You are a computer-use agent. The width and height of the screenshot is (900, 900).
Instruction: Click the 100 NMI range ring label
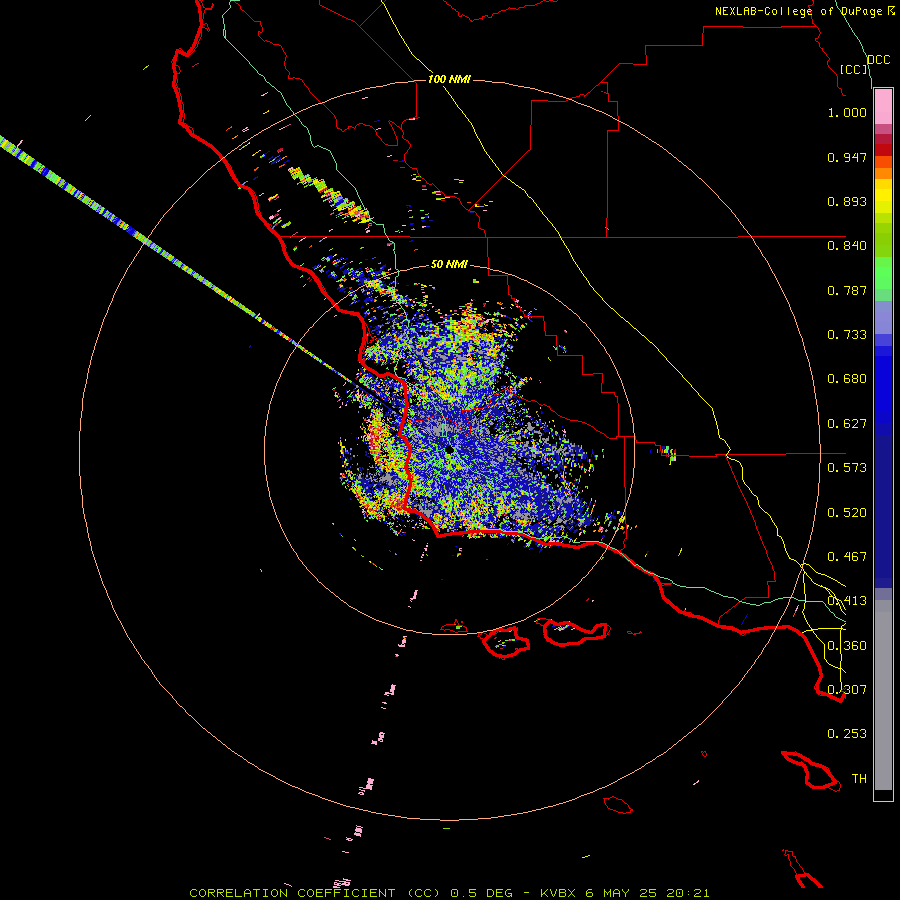tap(449, 79)
